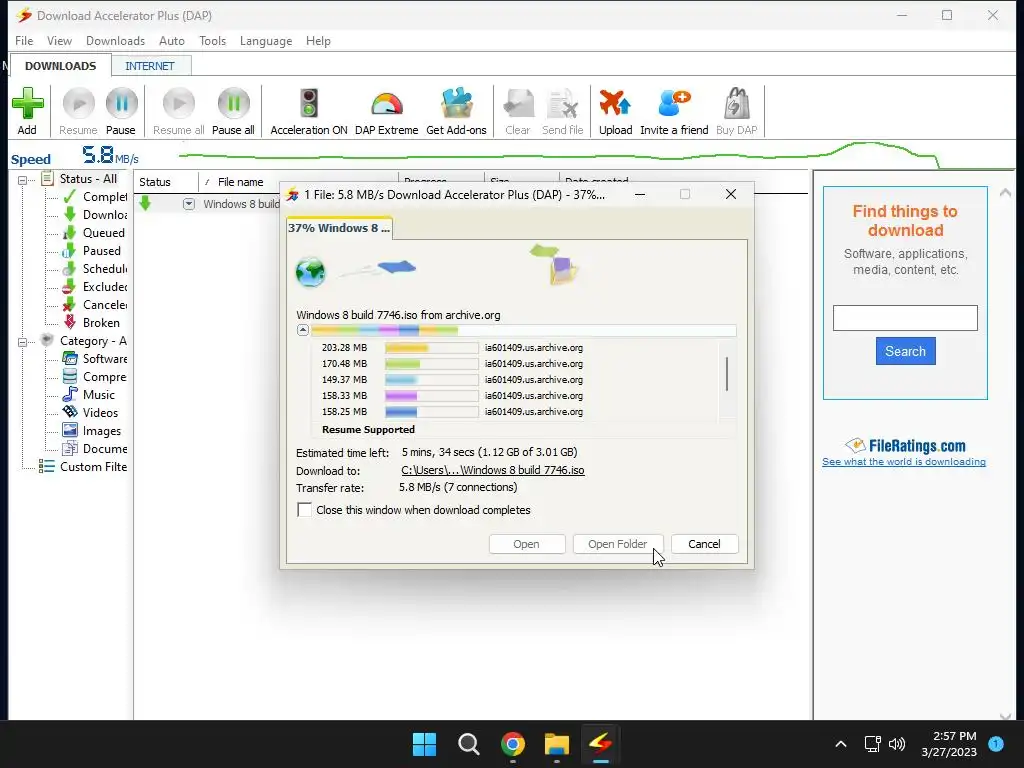The width and height of the screenshot is (1024, 768).
Task: Open the Tools menu
Action: [212, 40]
